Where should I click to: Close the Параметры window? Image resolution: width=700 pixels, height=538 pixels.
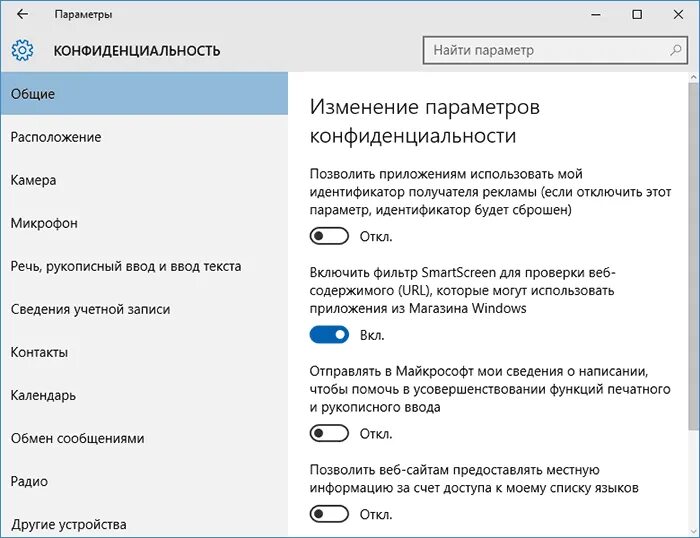click(678, 14)
